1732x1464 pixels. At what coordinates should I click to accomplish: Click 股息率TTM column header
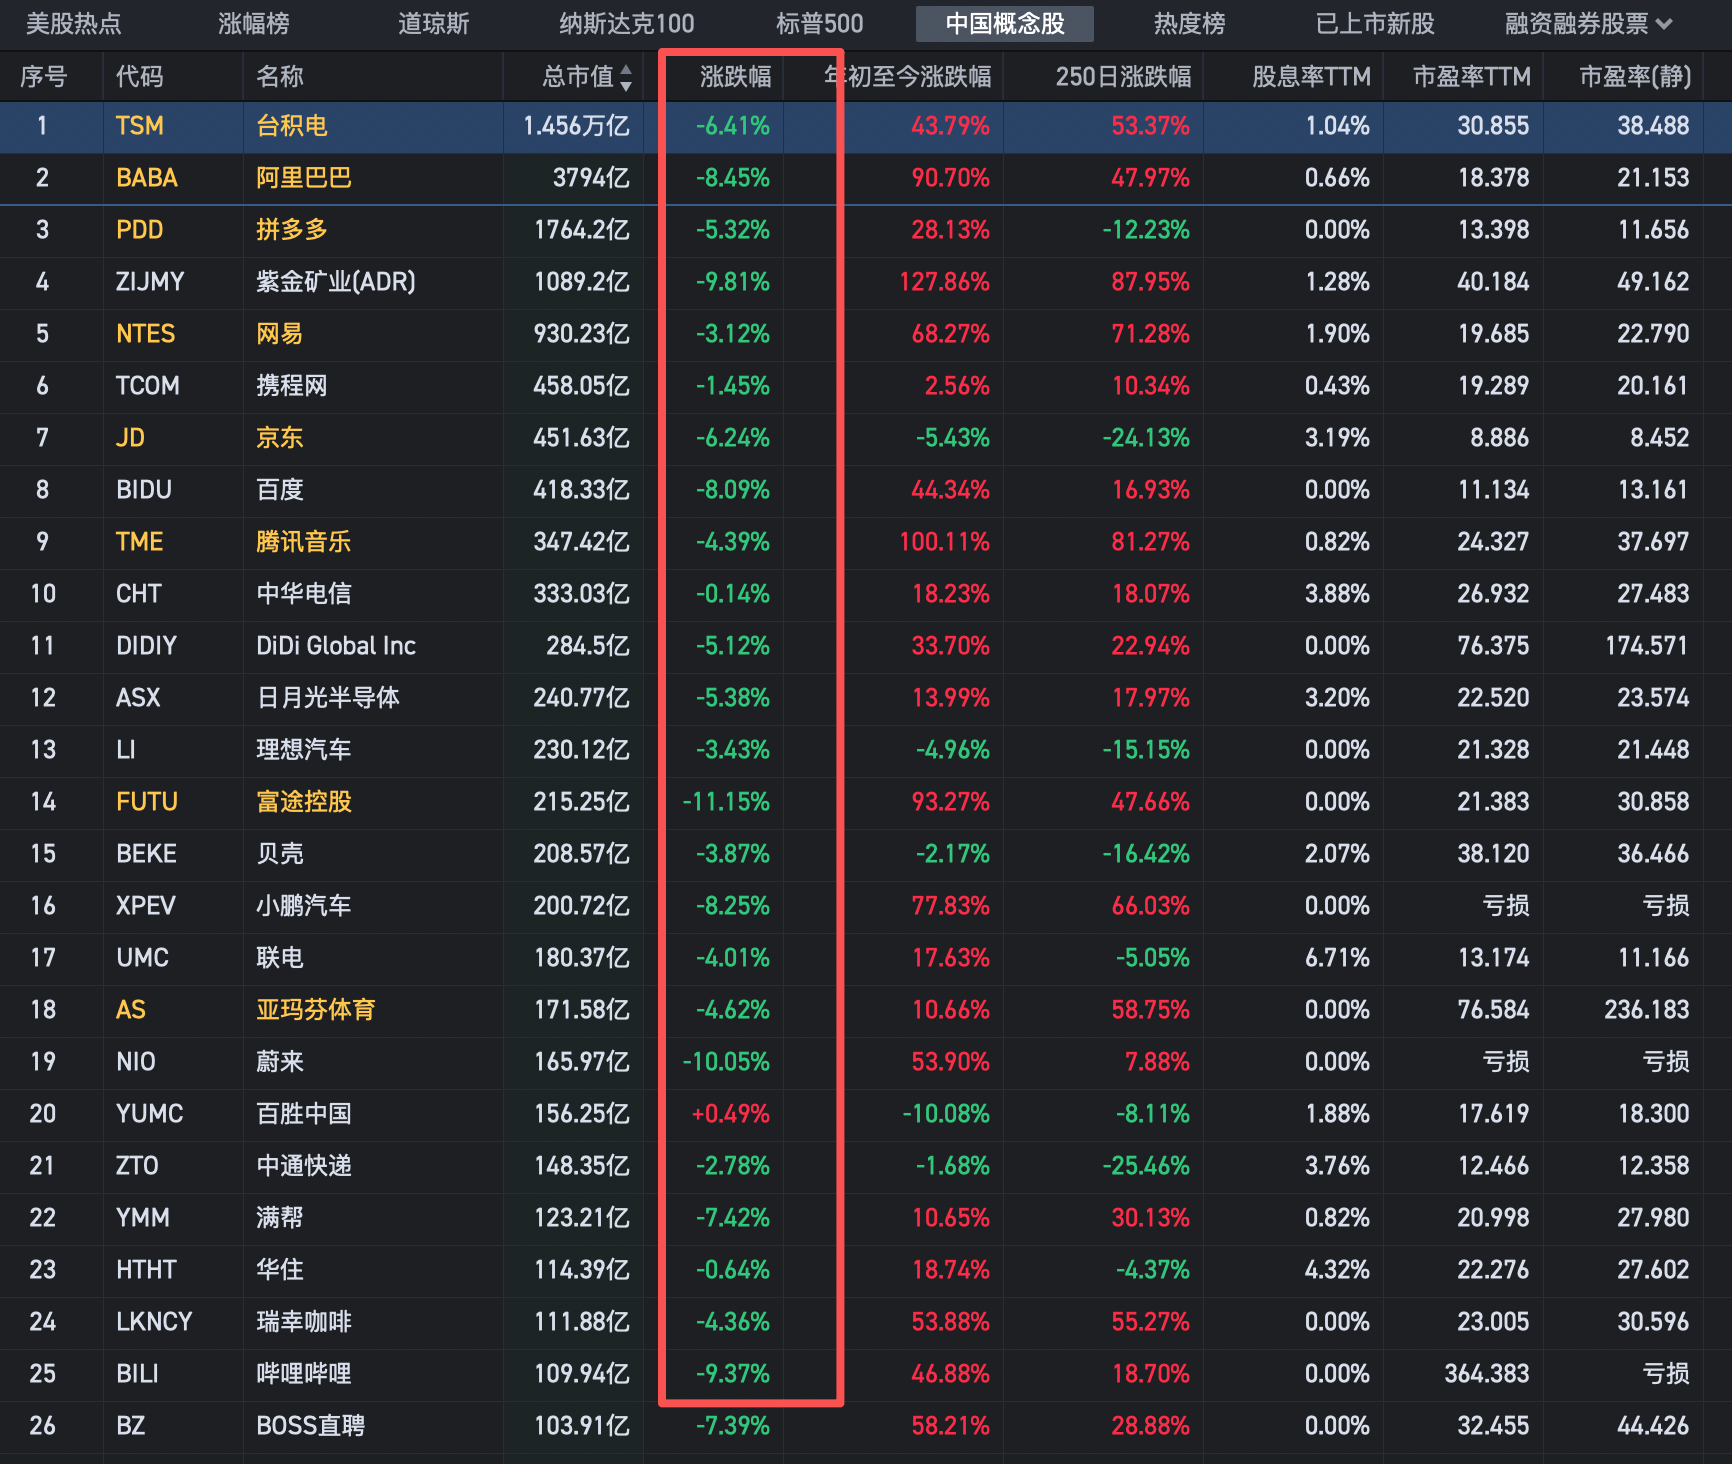1310,76
